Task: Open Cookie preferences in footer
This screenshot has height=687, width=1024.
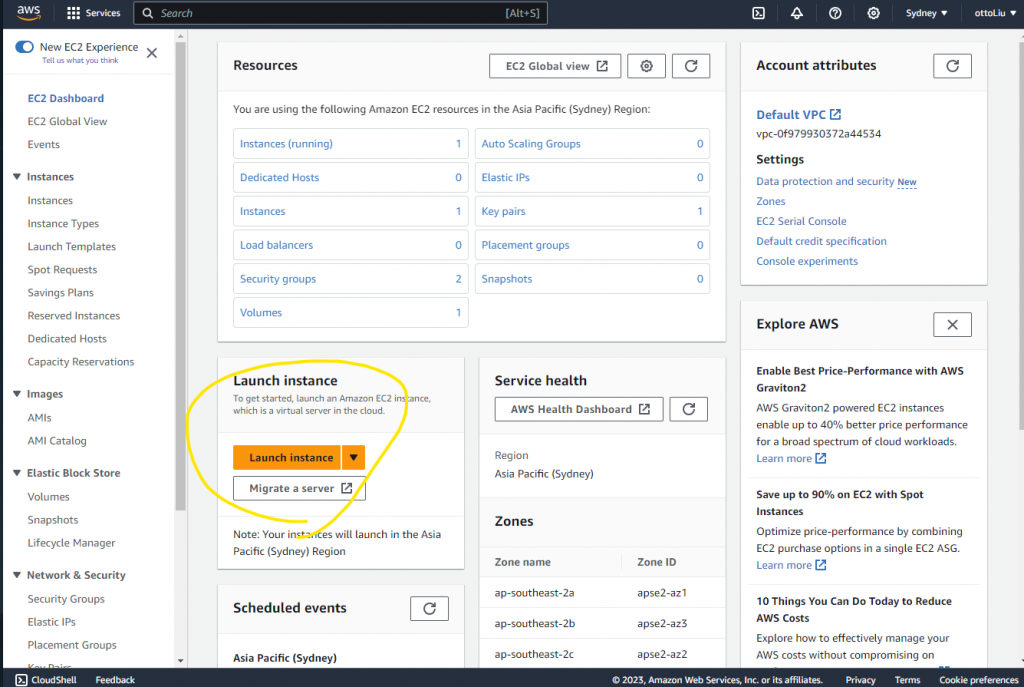Action: pyautogui.click(x=978, y=680)
